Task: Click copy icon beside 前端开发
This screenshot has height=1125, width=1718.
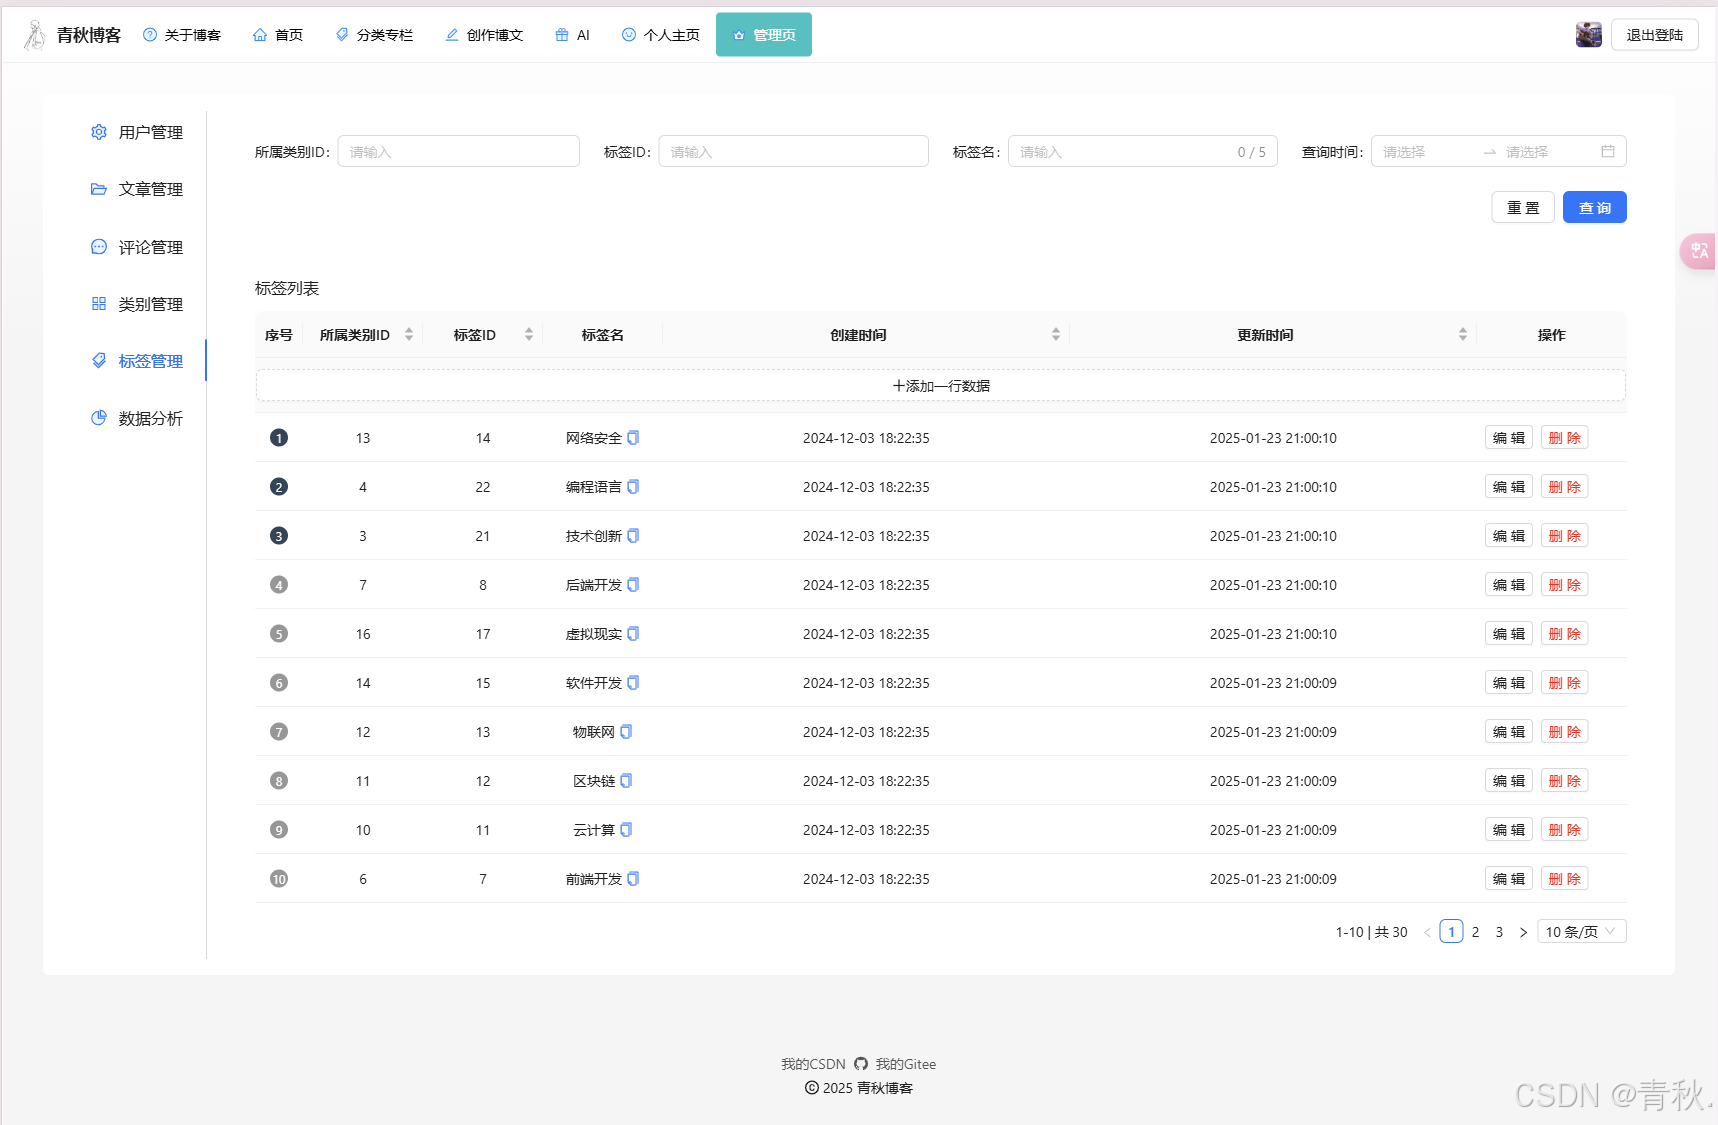Action: click(633, 879)
